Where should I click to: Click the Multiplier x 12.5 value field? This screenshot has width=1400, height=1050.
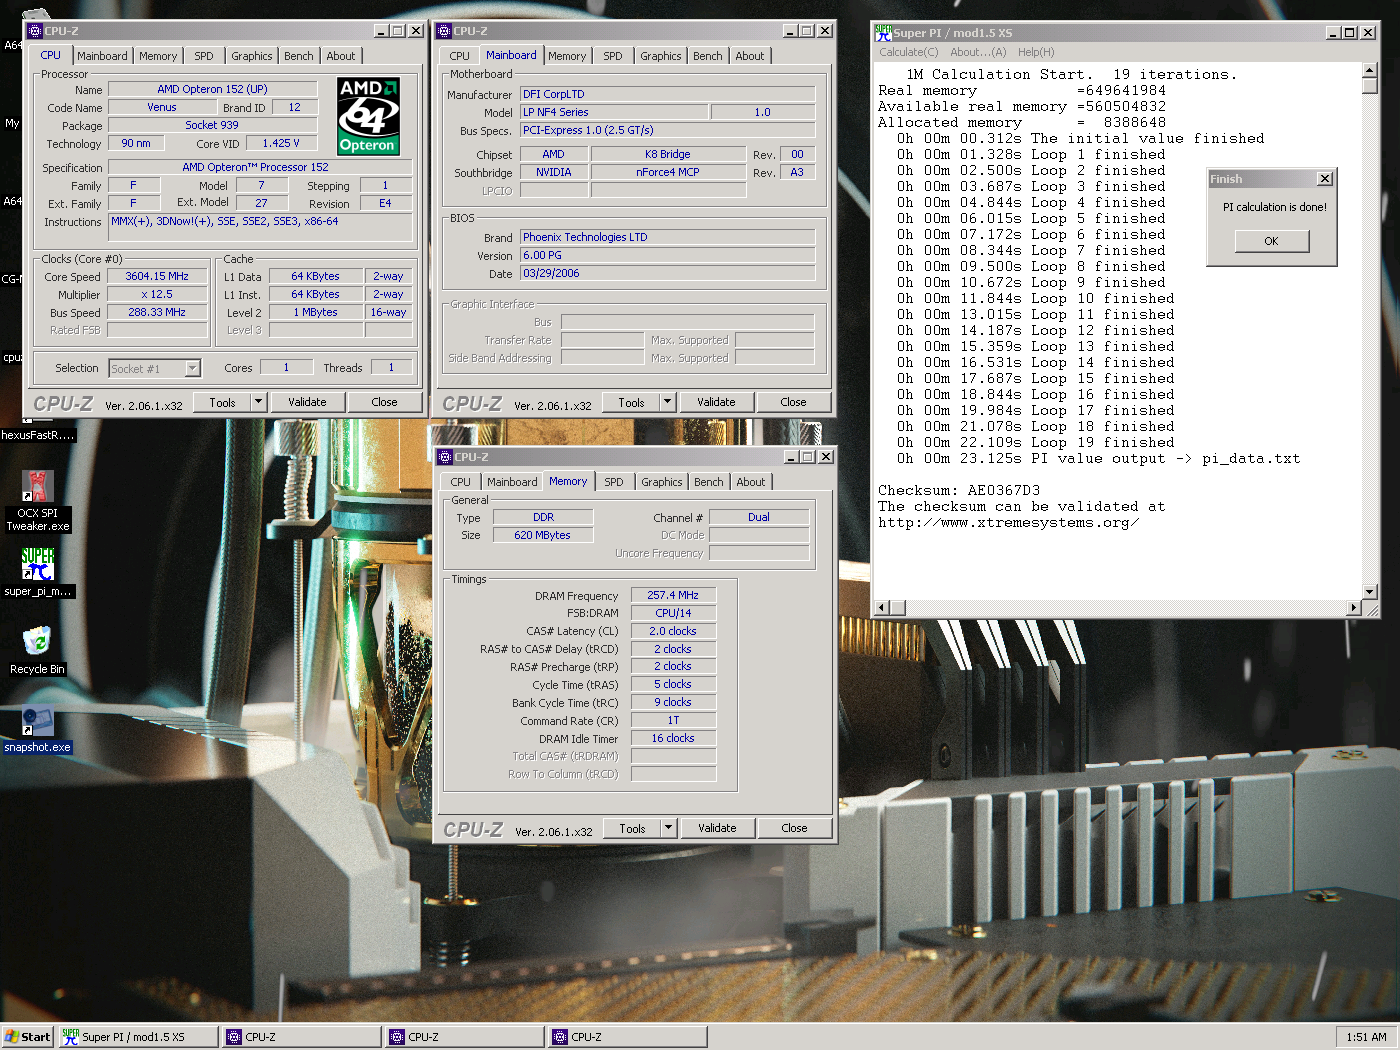click(x=157, y=294)
